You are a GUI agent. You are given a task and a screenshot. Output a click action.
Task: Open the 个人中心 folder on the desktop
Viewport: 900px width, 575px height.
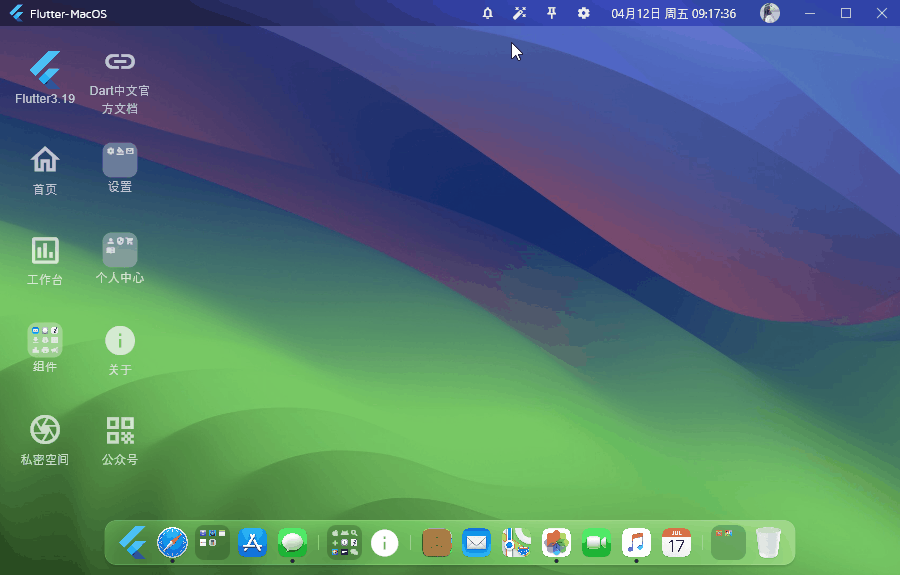pyautogui.click(x=119, y=258)
